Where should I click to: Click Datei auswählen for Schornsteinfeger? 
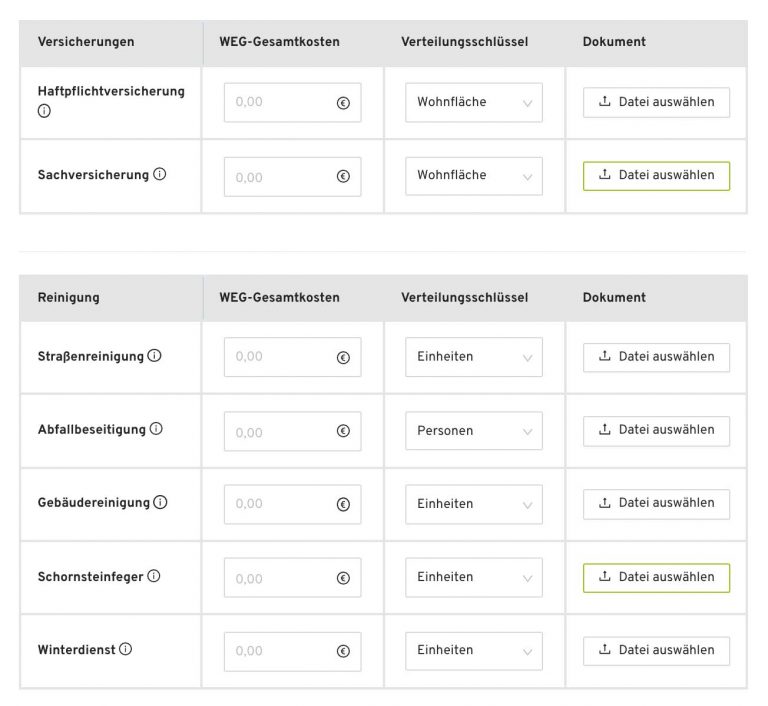coord(656,577)
